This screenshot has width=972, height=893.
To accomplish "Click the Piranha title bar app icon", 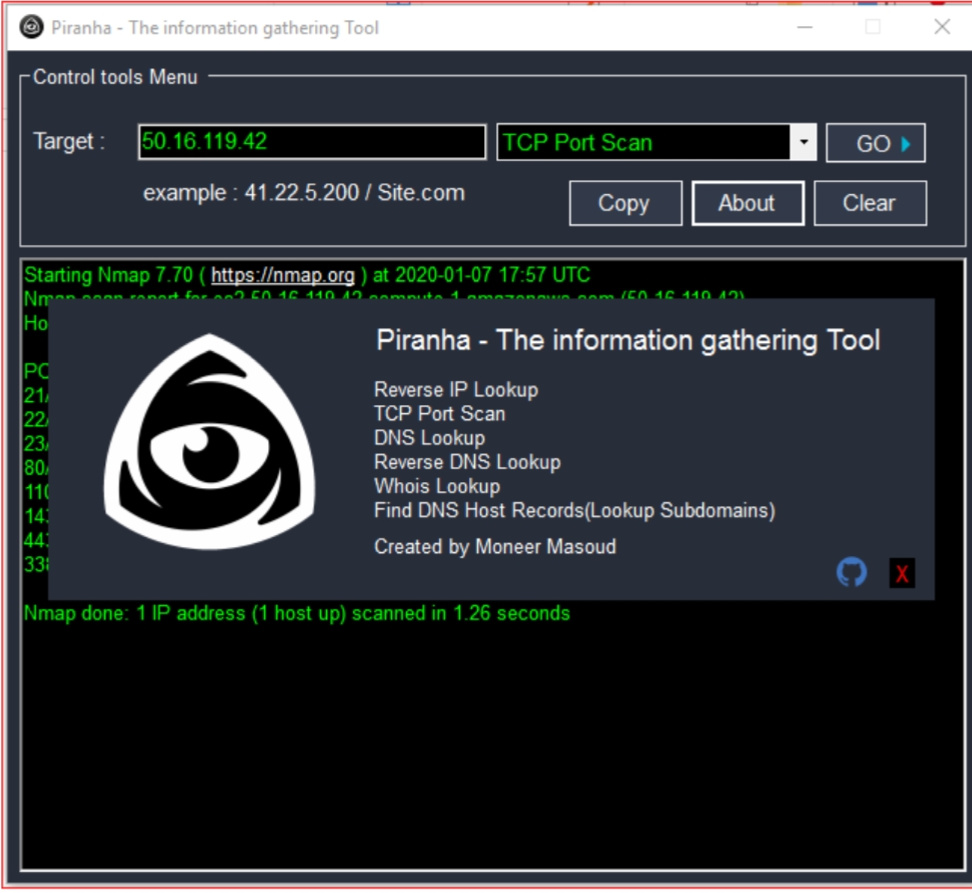I will point(31,27).
